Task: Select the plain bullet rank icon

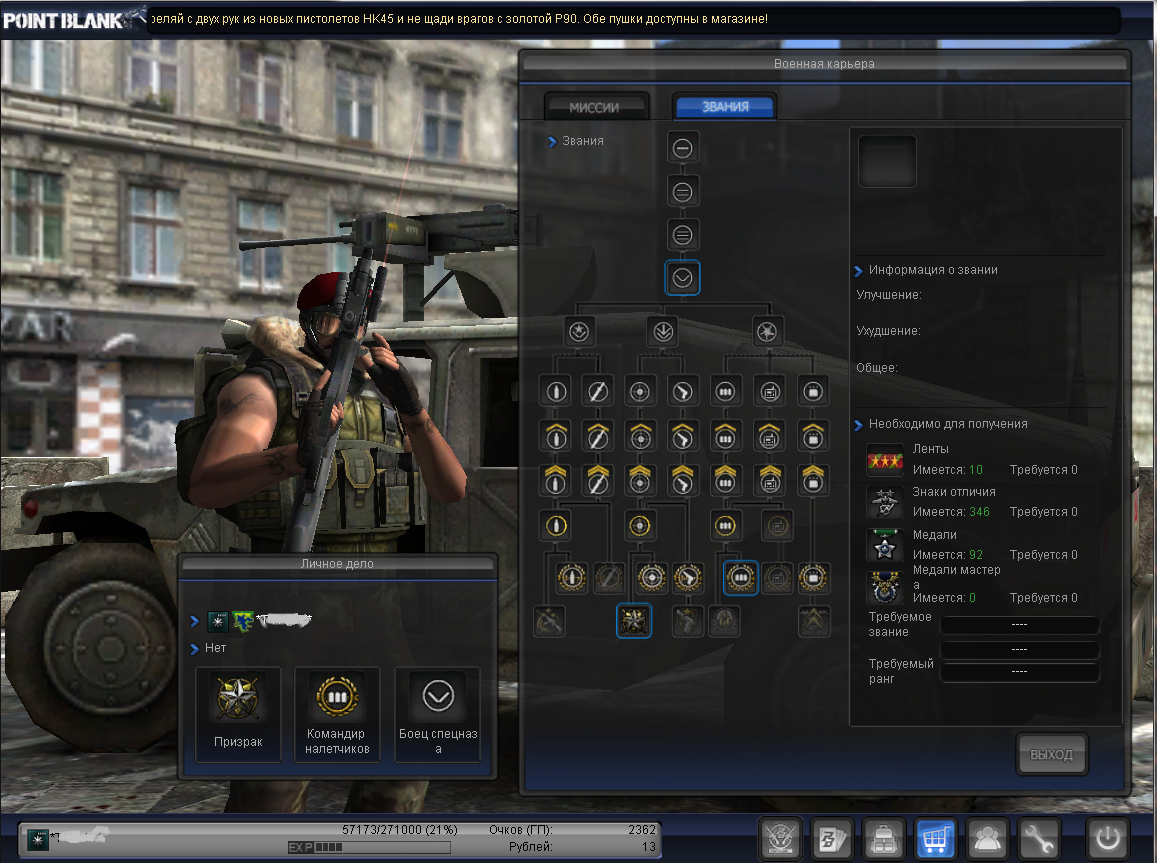Action: 556,392
